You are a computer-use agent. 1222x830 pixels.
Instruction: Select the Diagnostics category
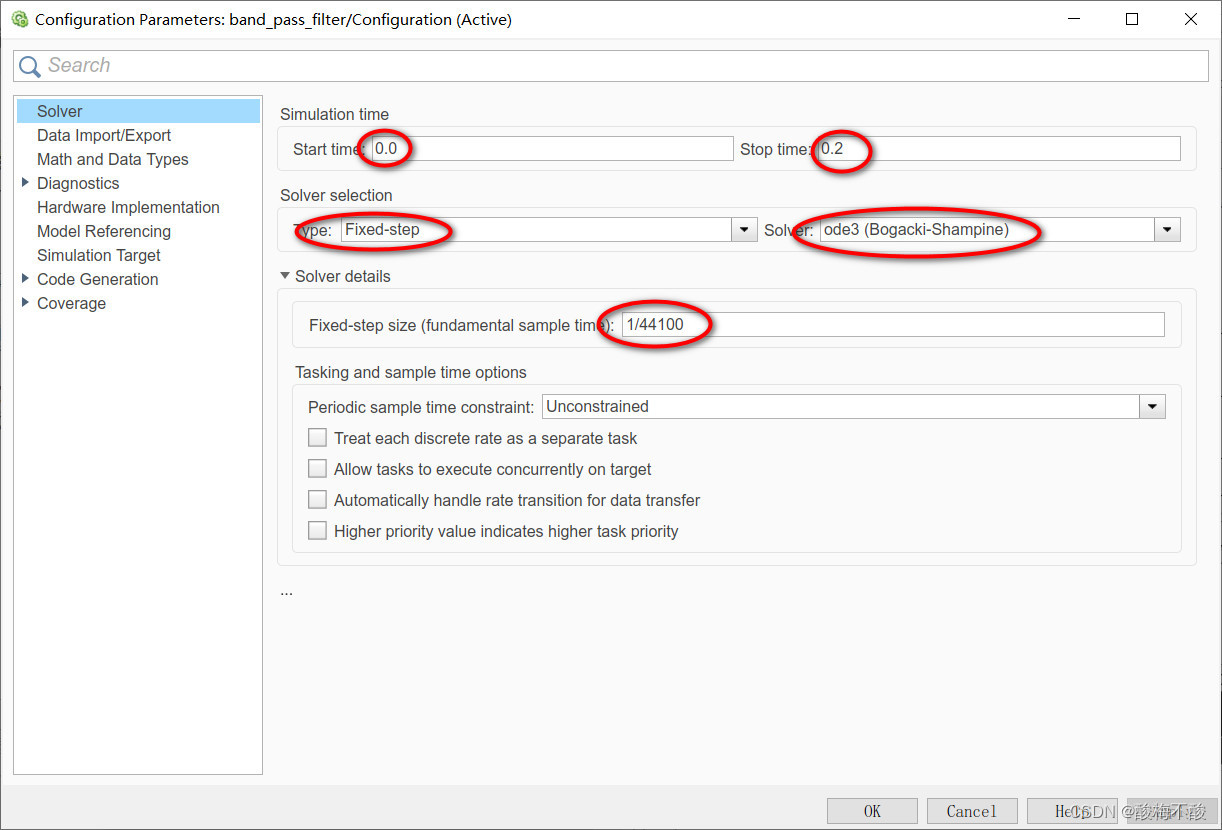click(78, 183)
